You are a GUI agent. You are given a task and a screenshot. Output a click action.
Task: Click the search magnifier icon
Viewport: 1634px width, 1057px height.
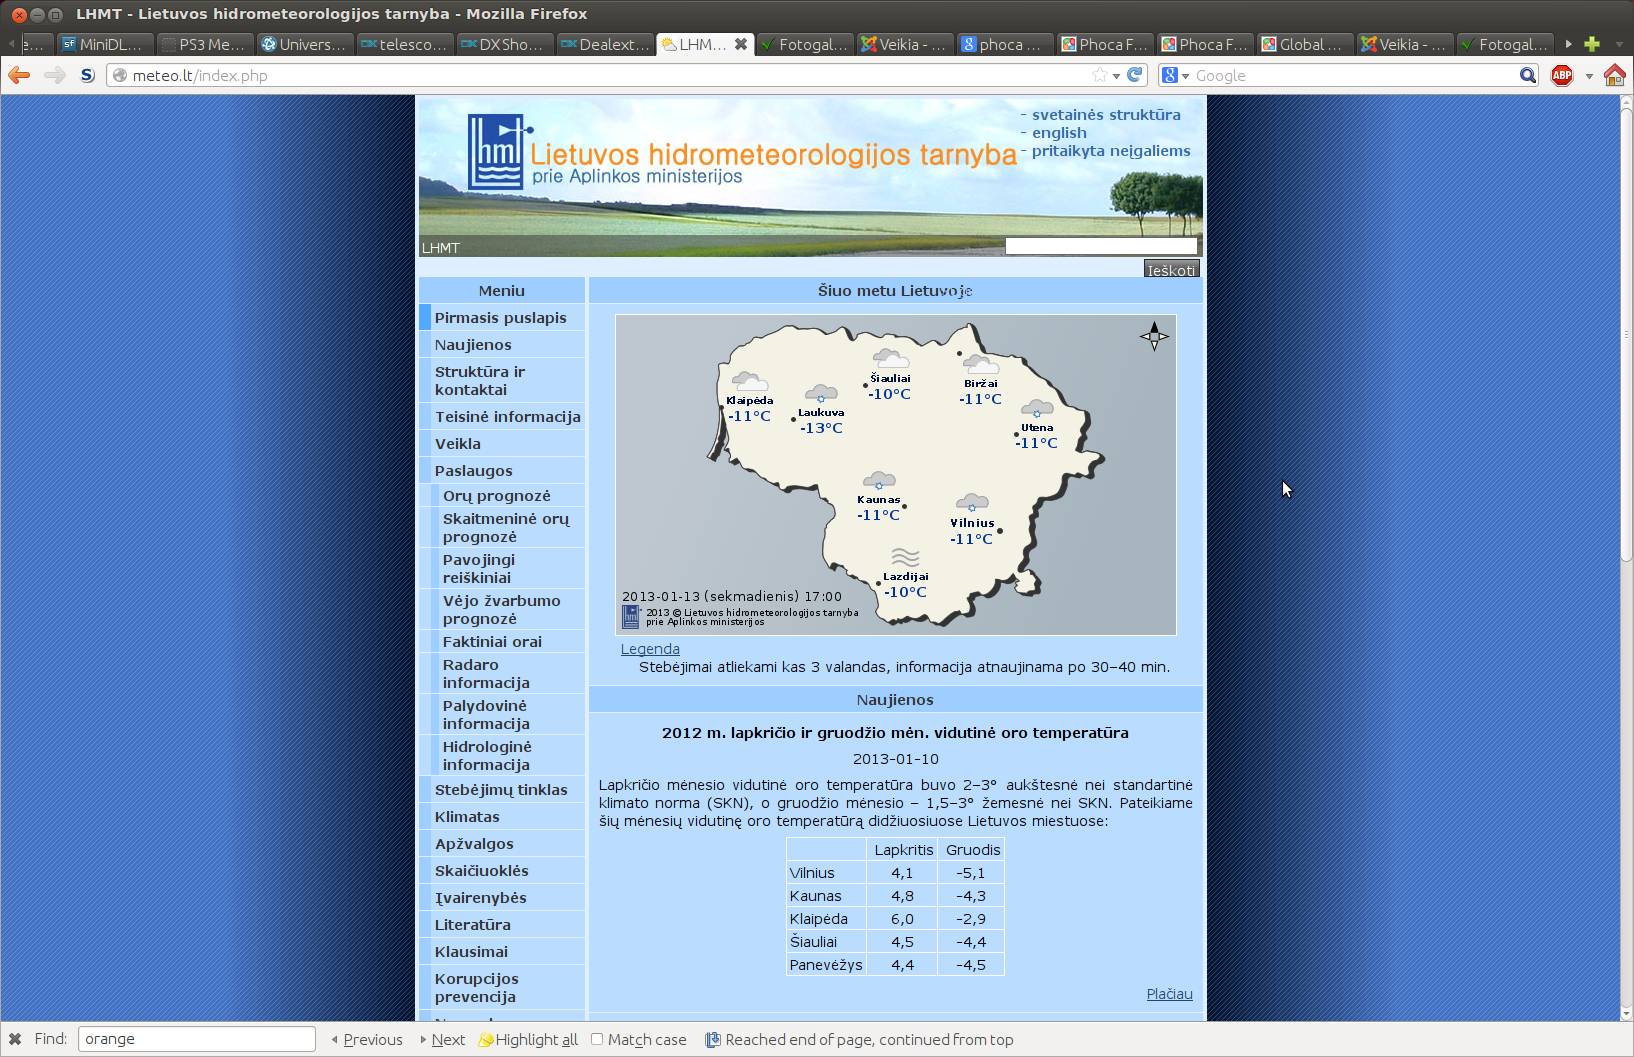(1527, 75)
